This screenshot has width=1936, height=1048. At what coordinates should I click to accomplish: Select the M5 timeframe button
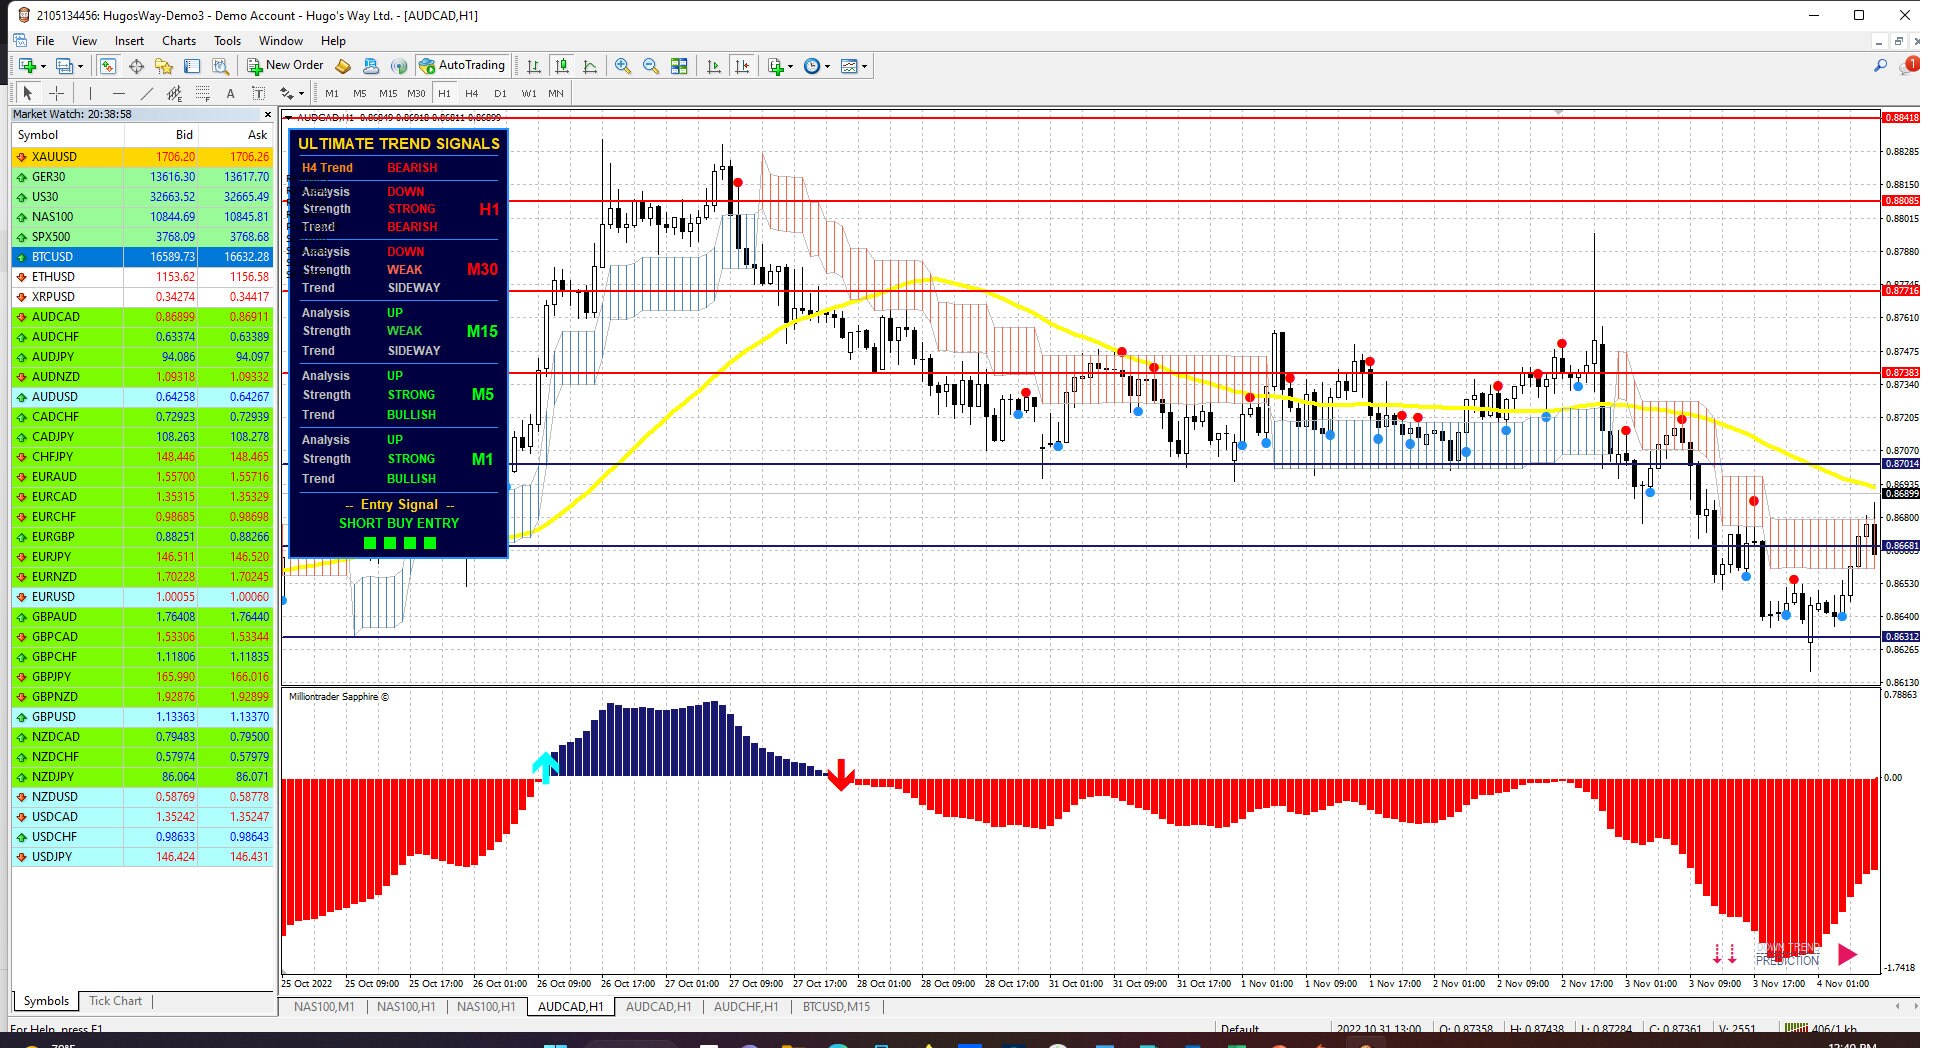pos(360,93)
